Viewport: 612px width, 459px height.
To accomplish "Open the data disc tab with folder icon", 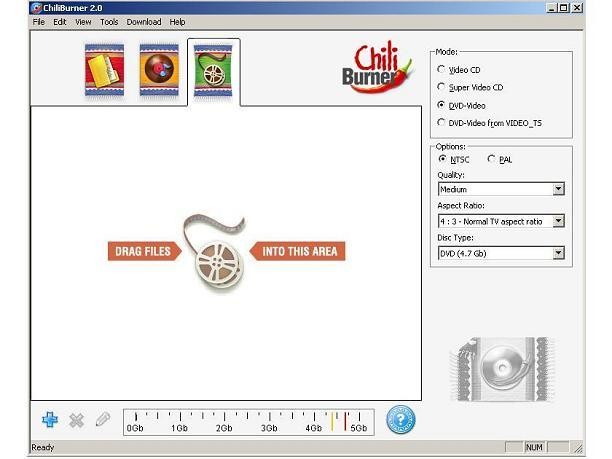I will click(104, 70).
